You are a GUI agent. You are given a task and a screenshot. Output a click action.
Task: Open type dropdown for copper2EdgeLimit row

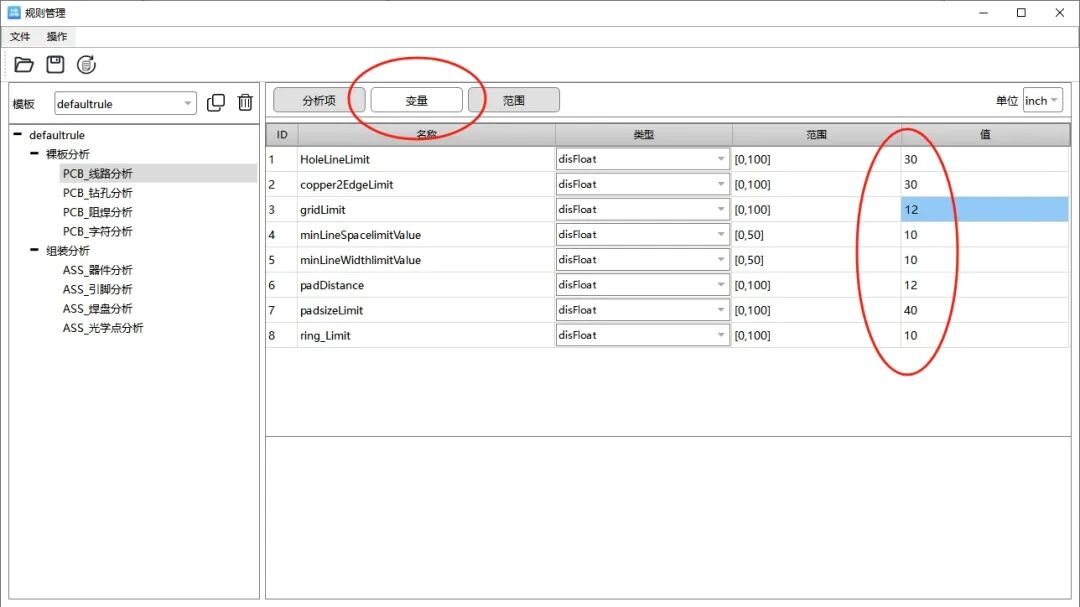[642, 184]
